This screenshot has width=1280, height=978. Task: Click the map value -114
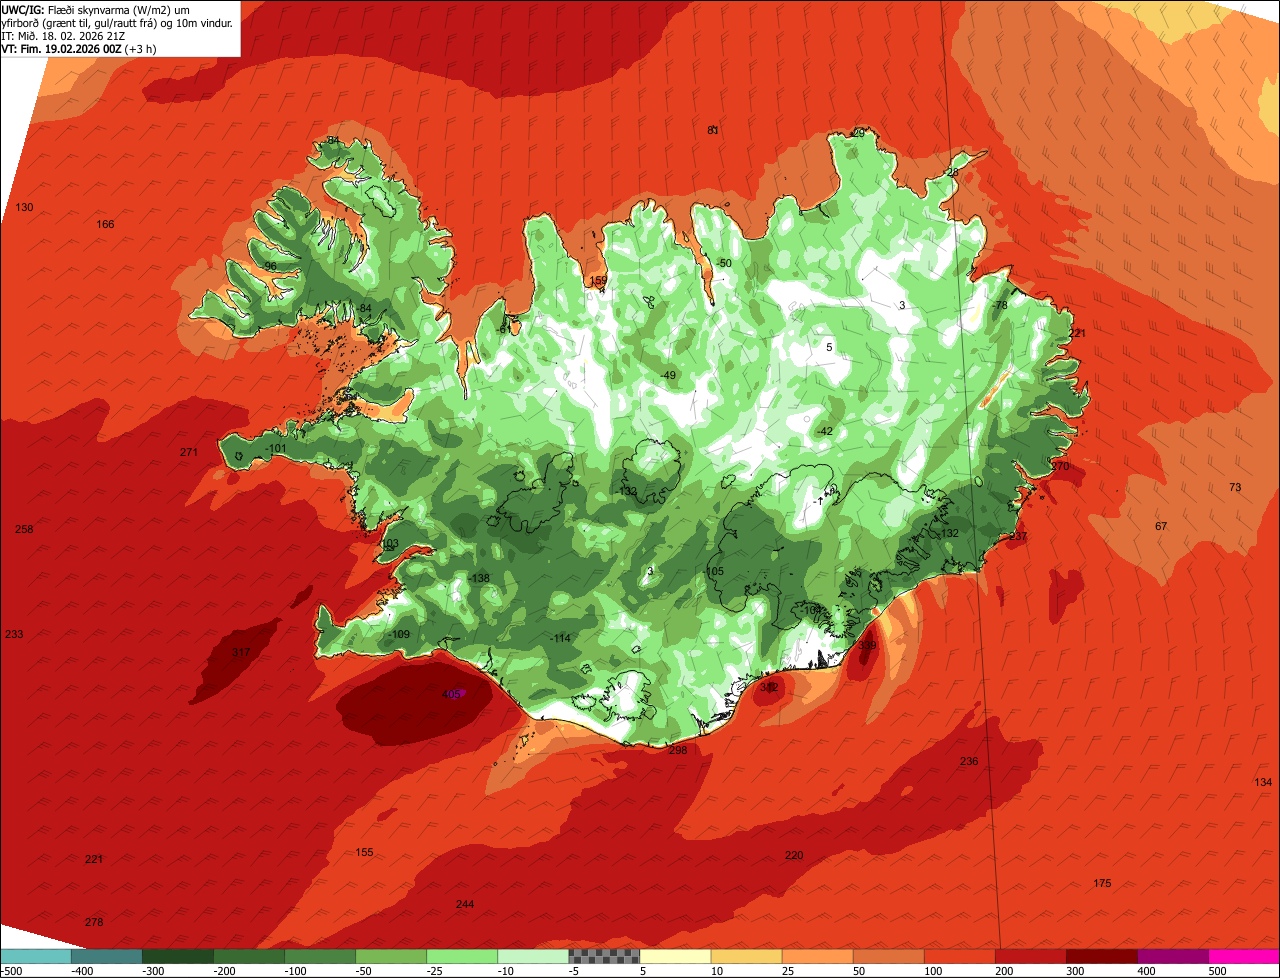560,638
